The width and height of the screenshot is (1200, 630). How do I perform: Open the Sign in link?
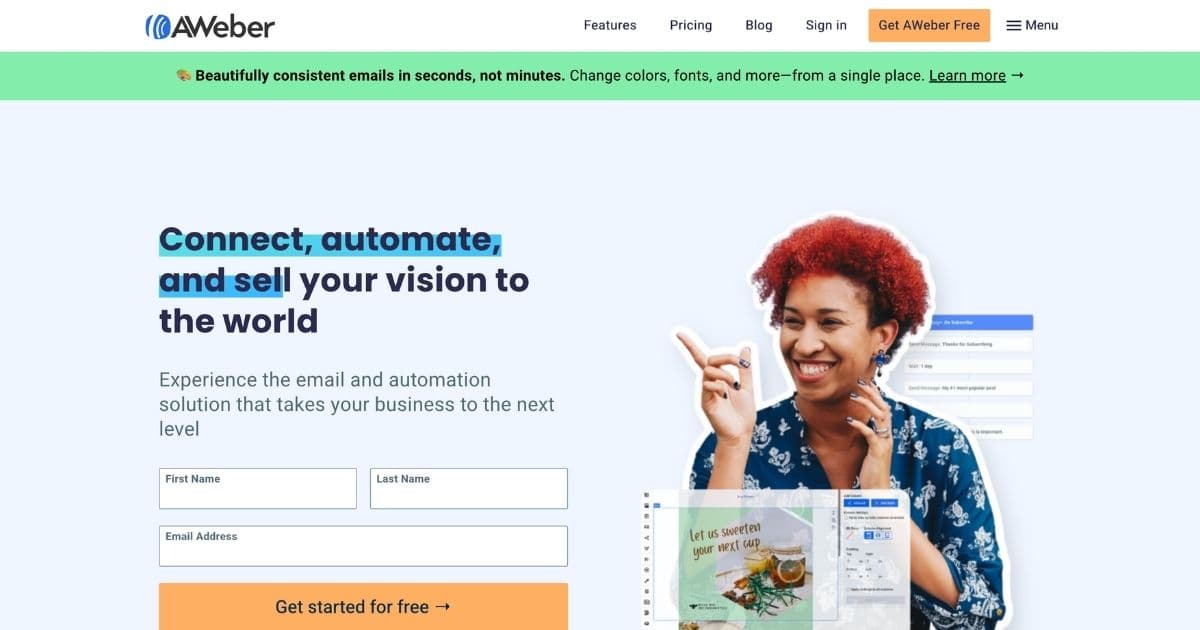coord(826,25)
